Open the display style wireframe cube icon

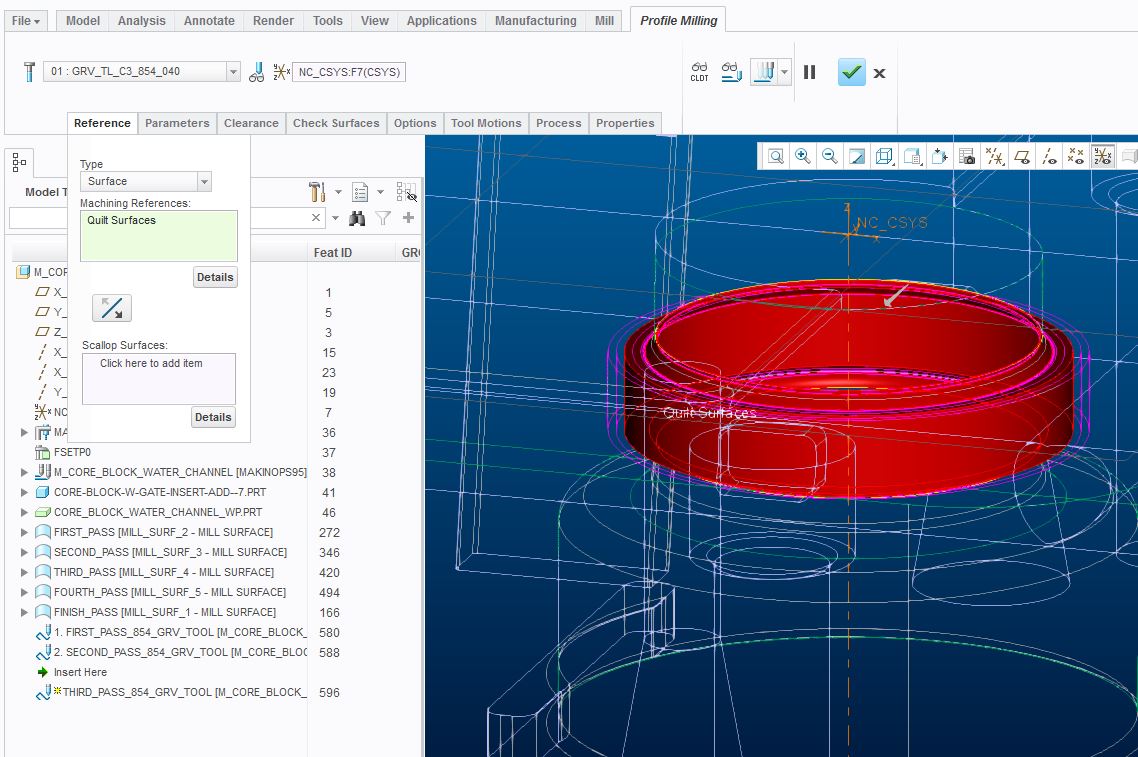coord(884,156)
